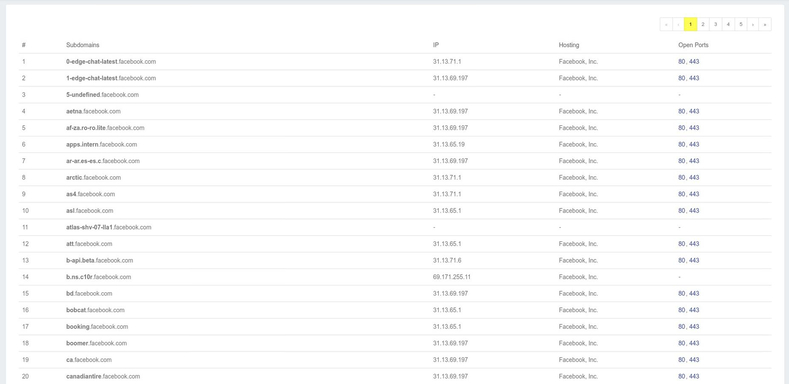This screenshot has width=789, height=384.
Task: Click IP 31.13.69.197 in canadiantire row
Action: [450, 376]
